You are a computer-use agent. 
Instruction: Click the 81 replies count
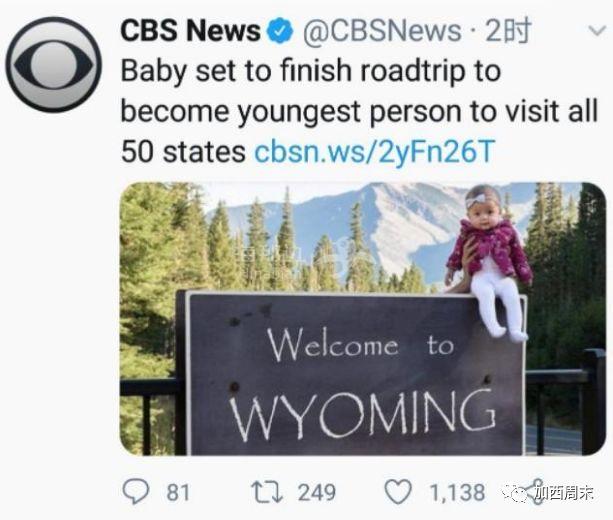click(x=178, y=492)
